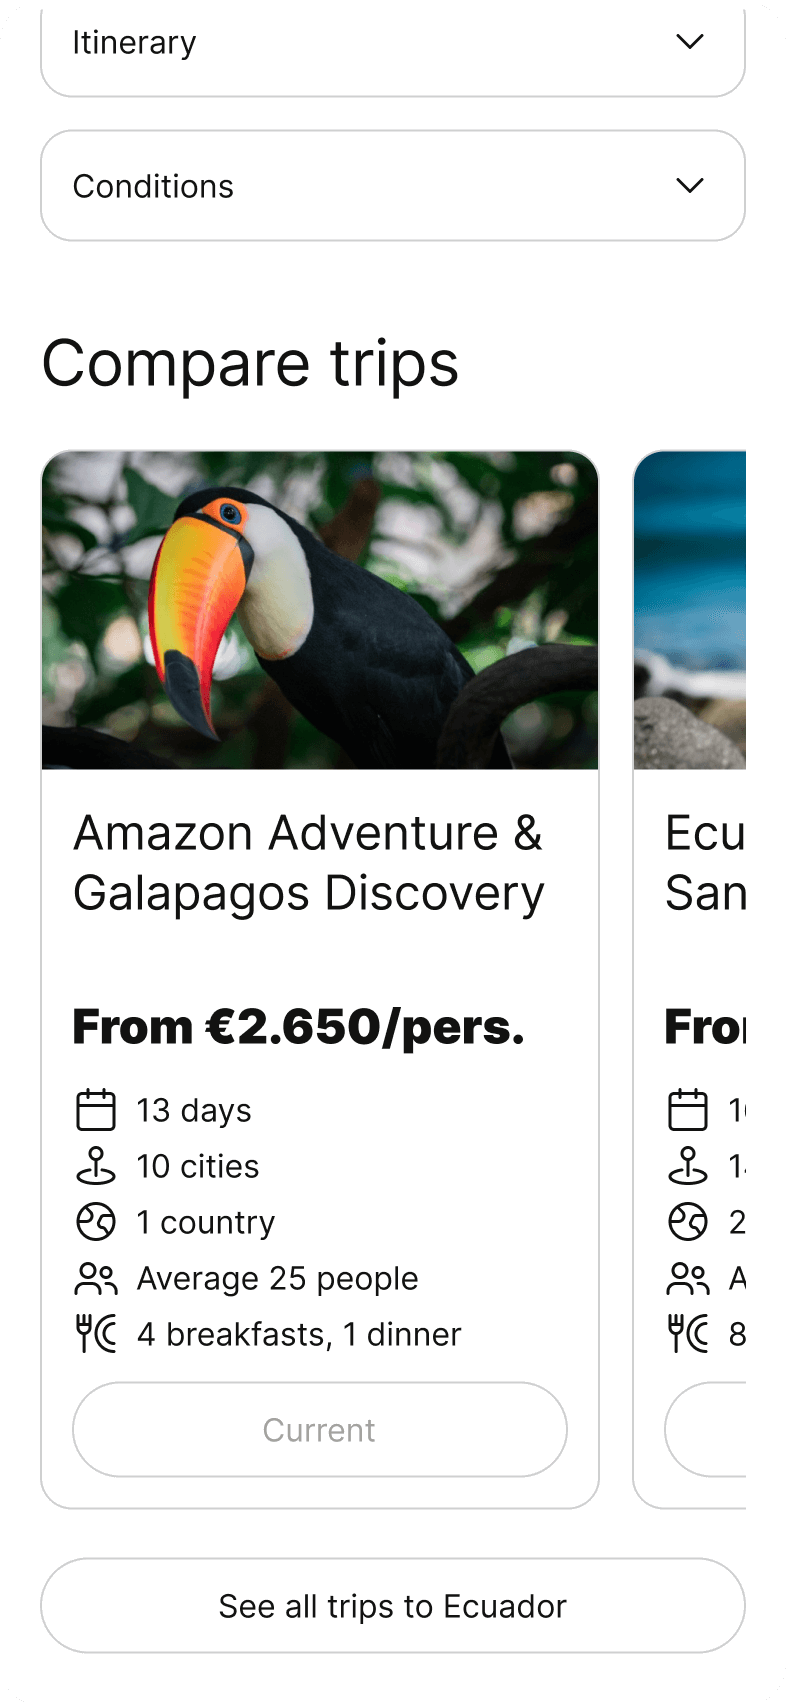Click the partially visible button on the second card
Image resolution: width=786 pixels, height=1705 pixels.
pos(706,1430)
